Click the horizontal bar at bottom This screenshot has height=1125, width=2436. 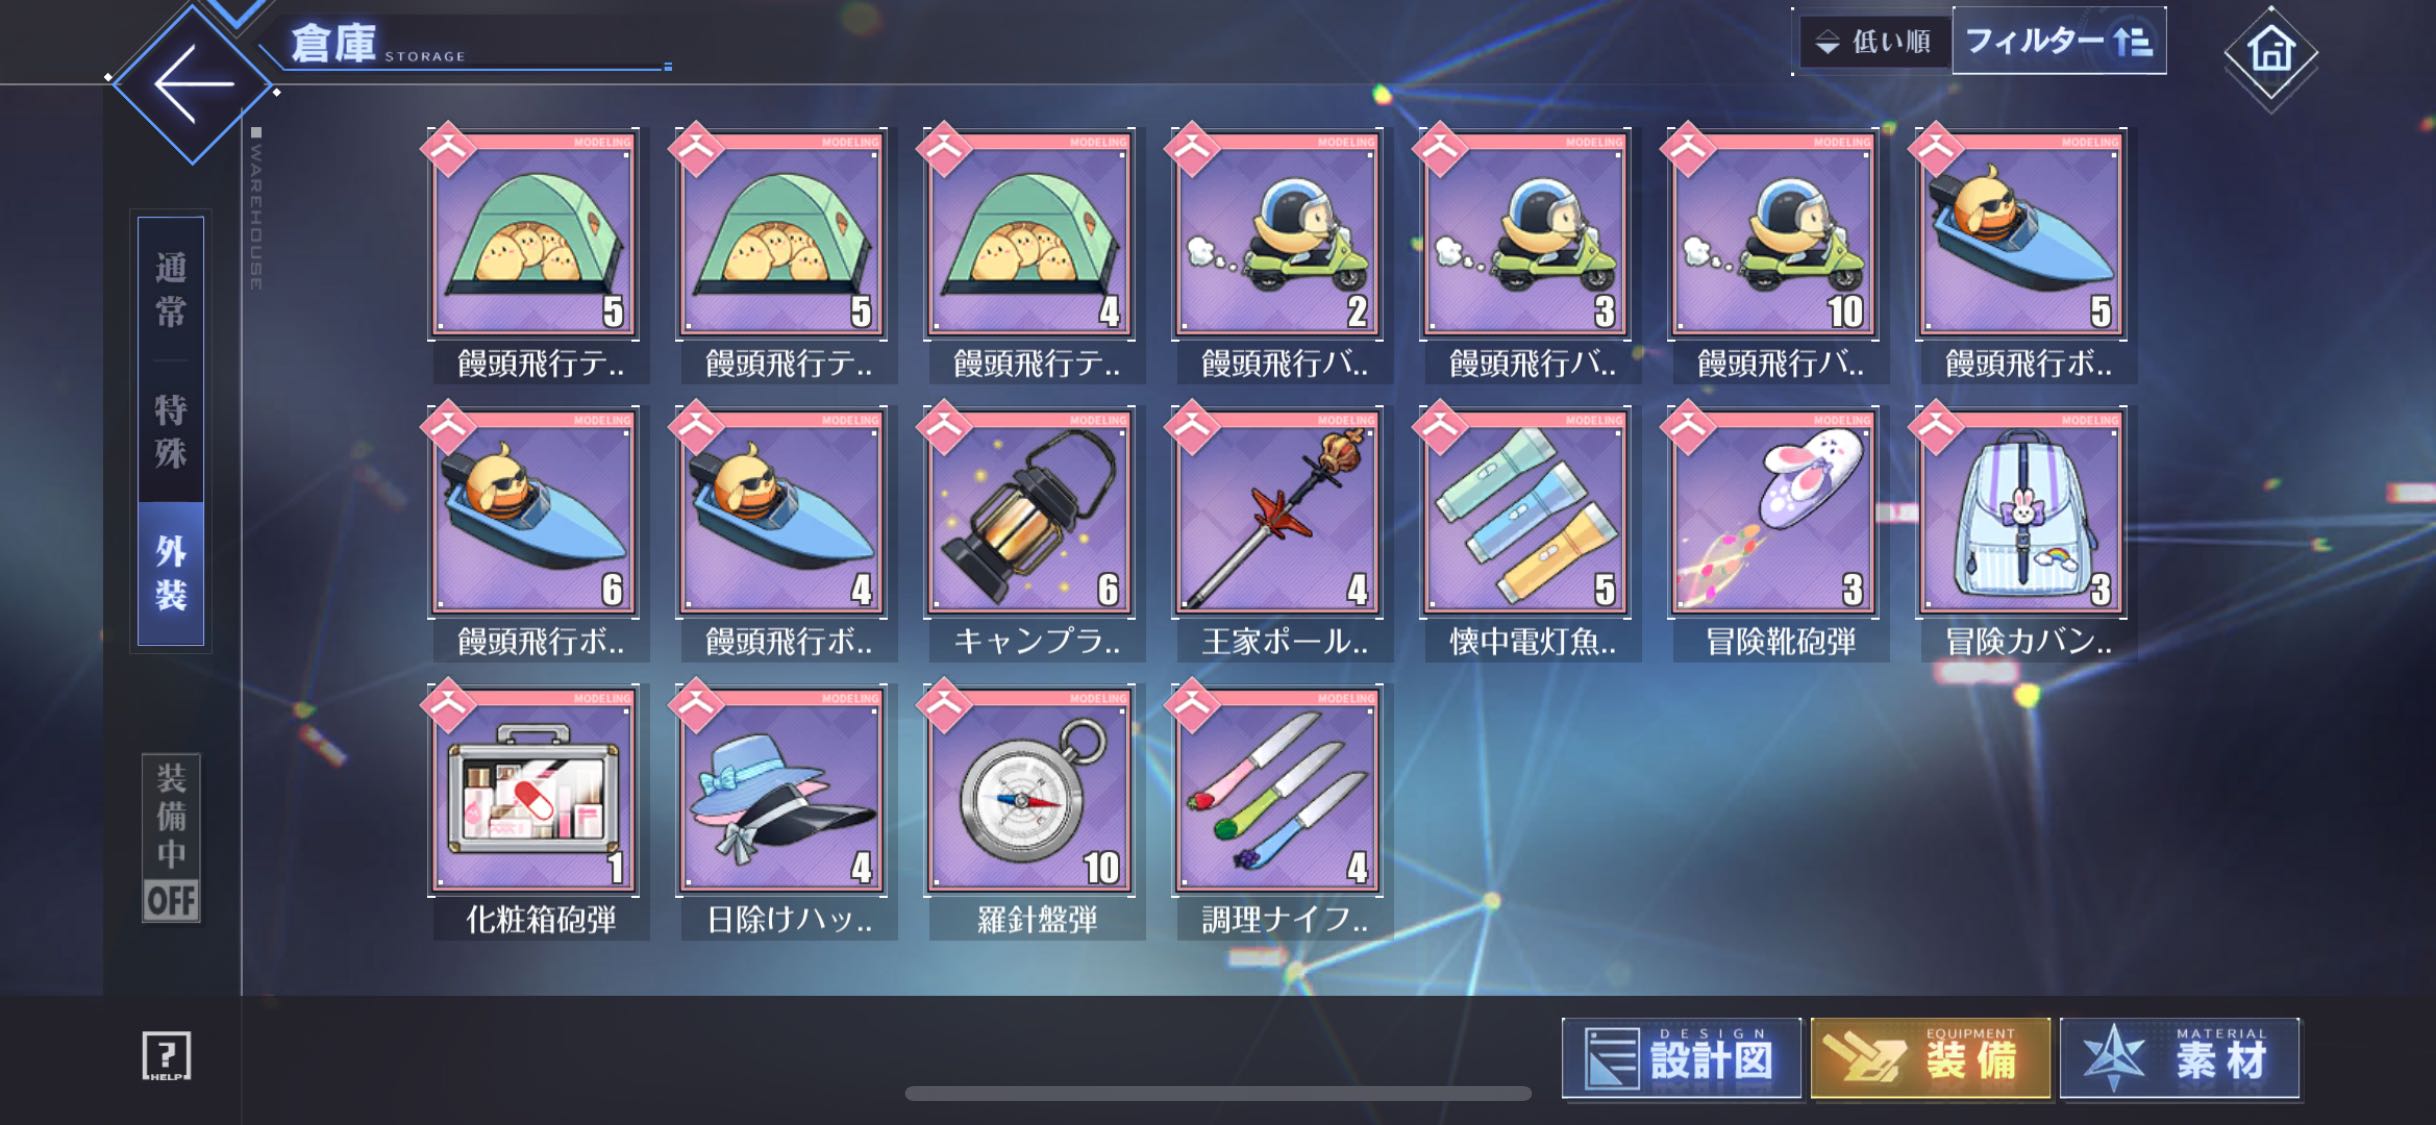(1218, 1094)
